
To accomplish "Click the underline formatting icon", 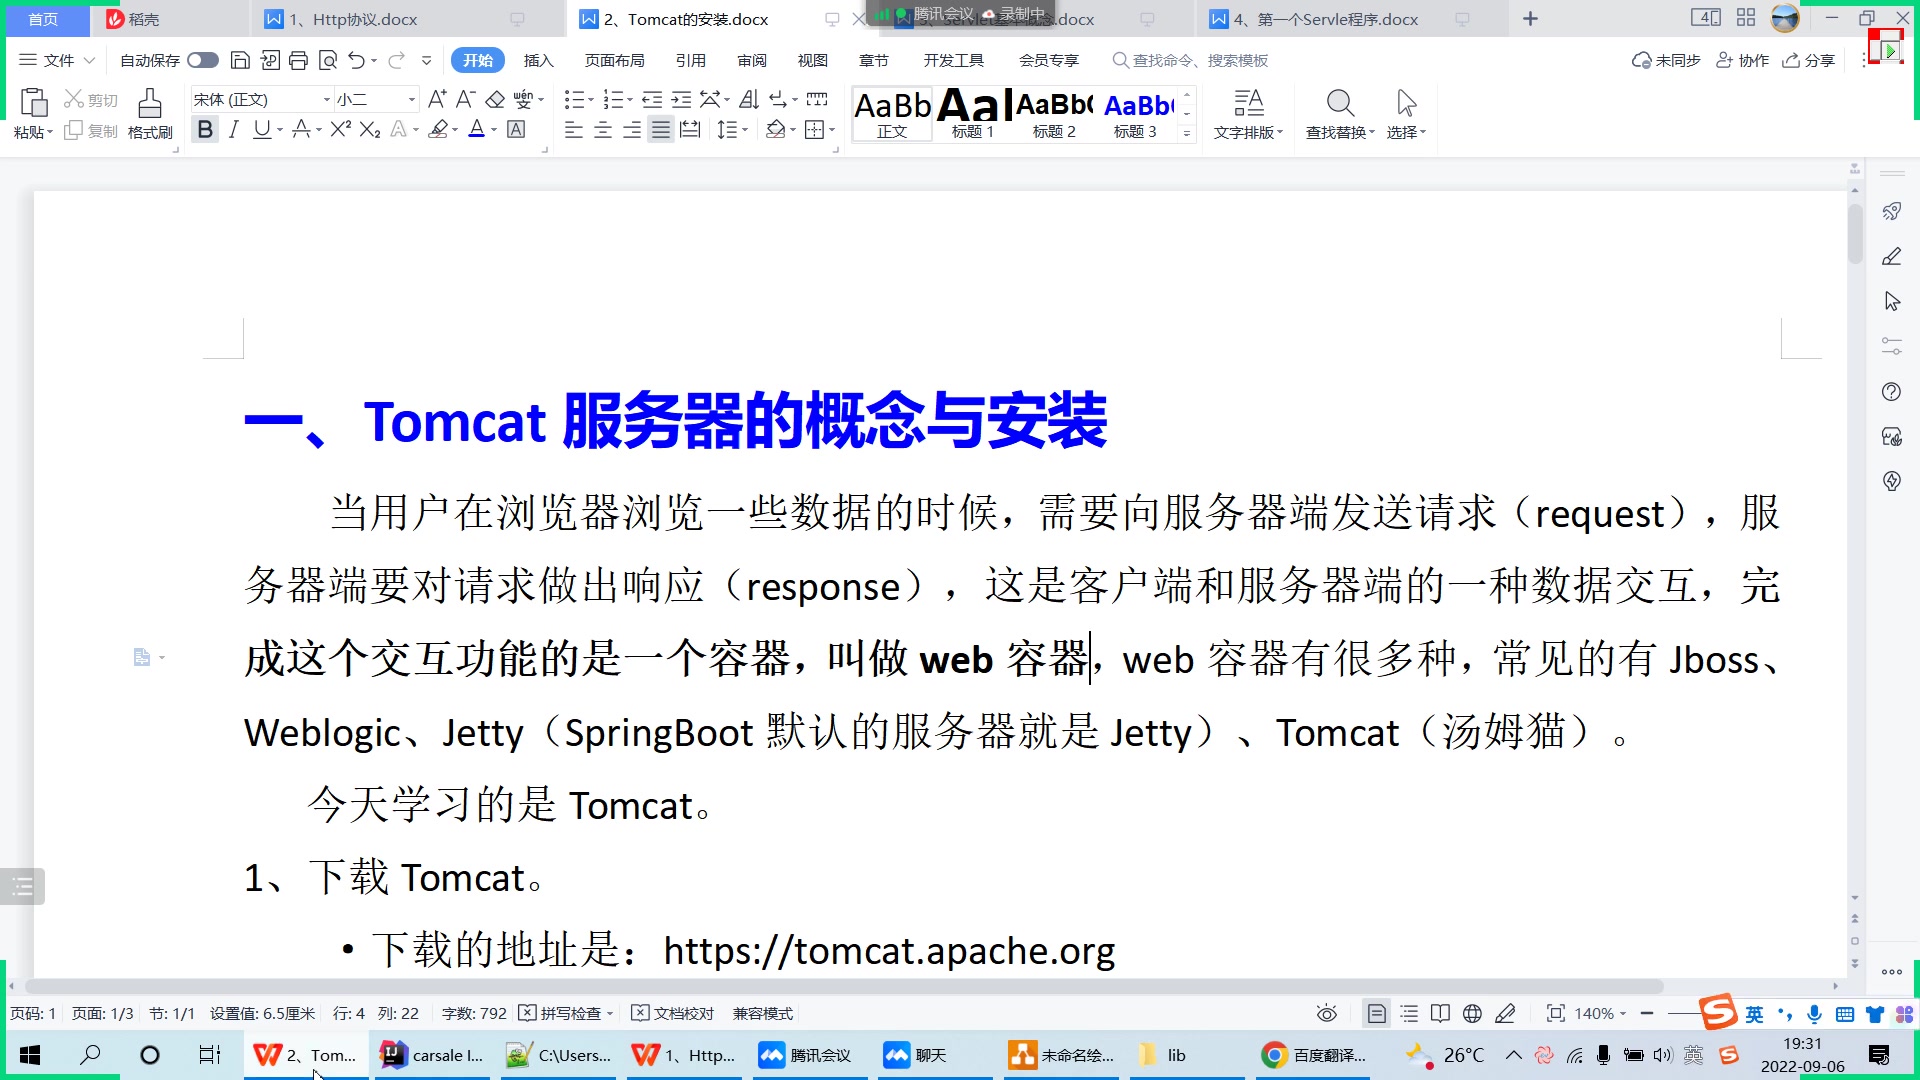I will [x=261, y=128].
